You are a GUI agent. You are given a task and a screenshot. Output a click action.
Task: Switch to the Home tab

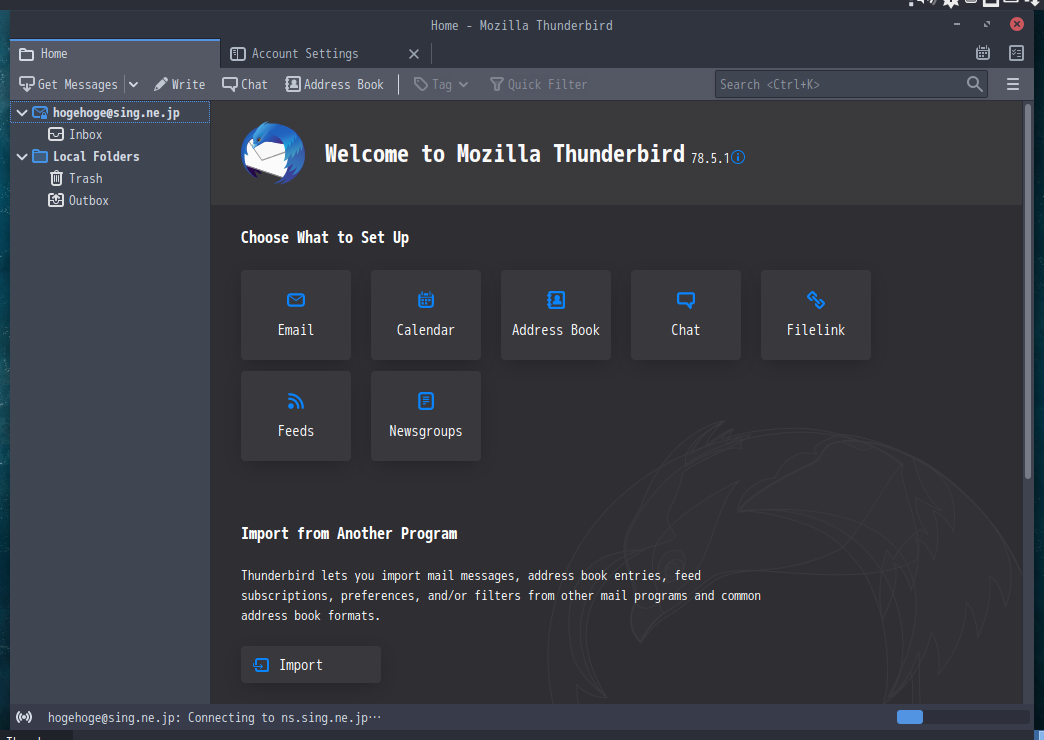(115, 54)
